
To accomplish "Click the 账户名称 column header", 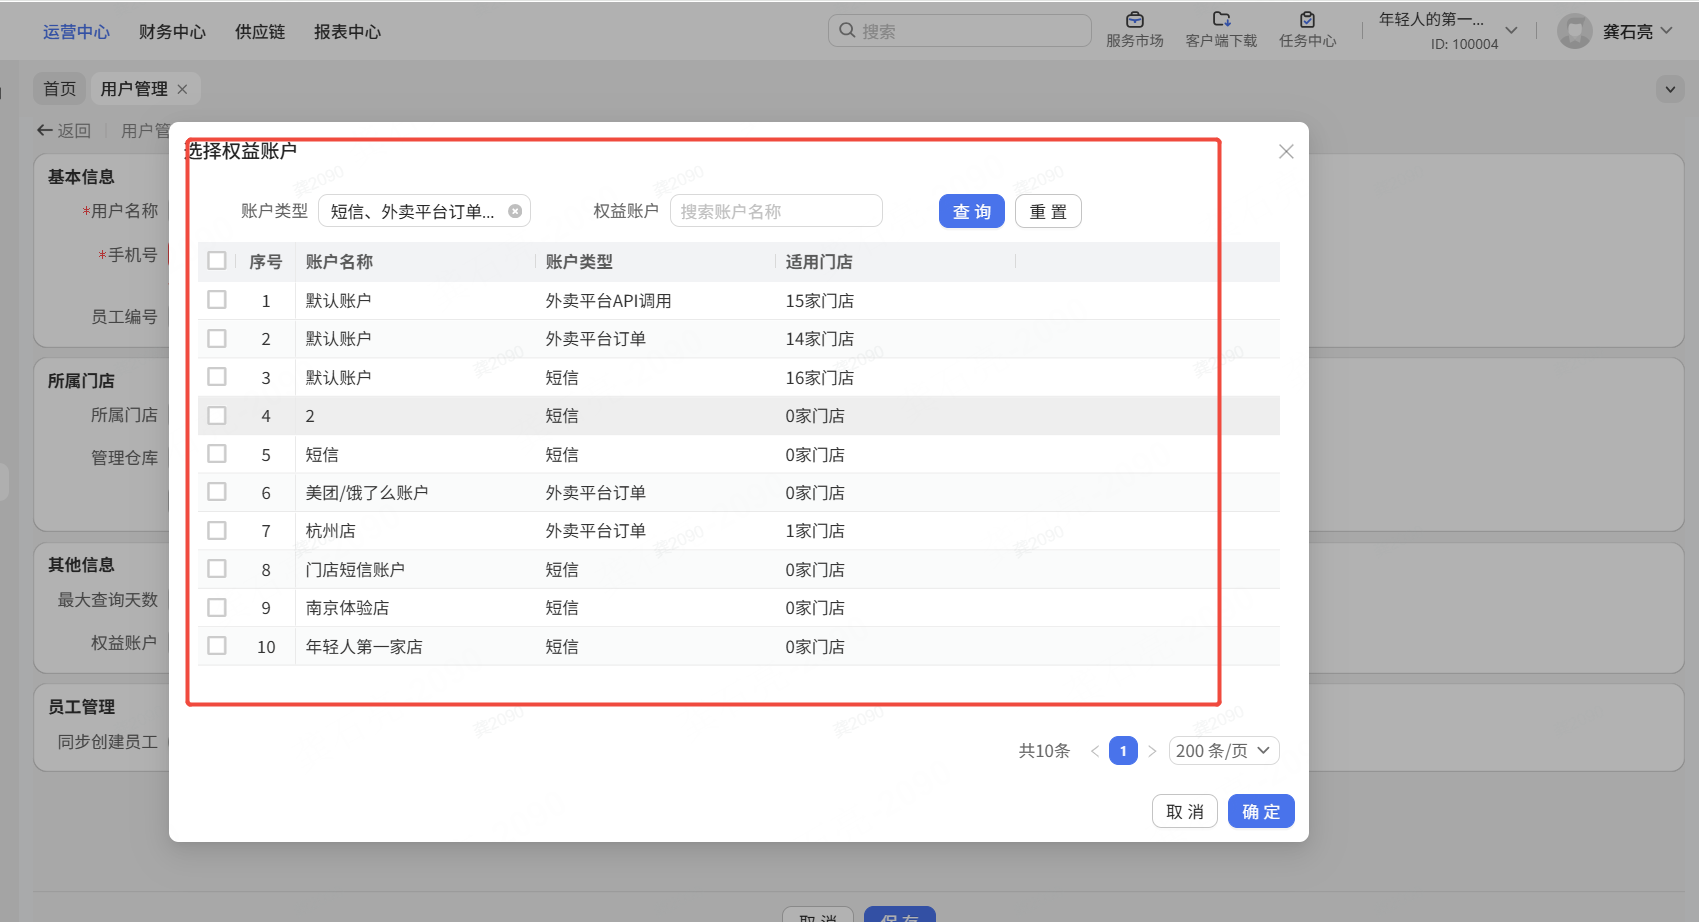I will pyautogui.click(x=339, y=262).
